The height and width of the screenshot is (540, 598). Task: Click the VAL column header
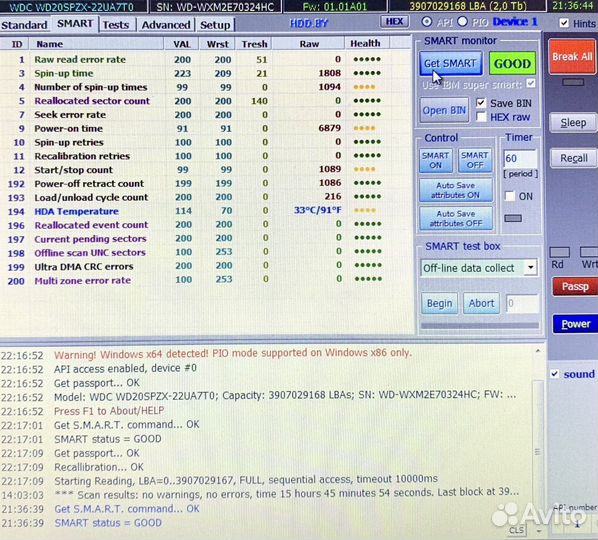point(182,44)
